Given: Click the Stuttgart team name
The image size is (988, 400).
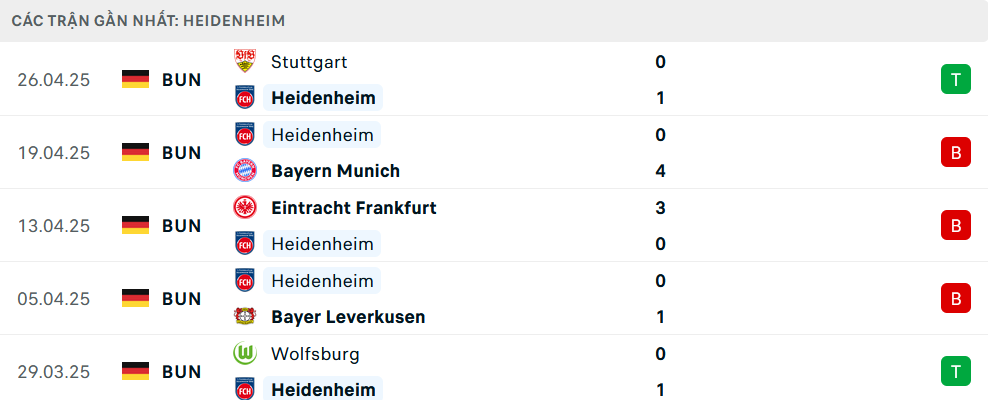Looking at the screenshot, I should click(x=309, y=62).
